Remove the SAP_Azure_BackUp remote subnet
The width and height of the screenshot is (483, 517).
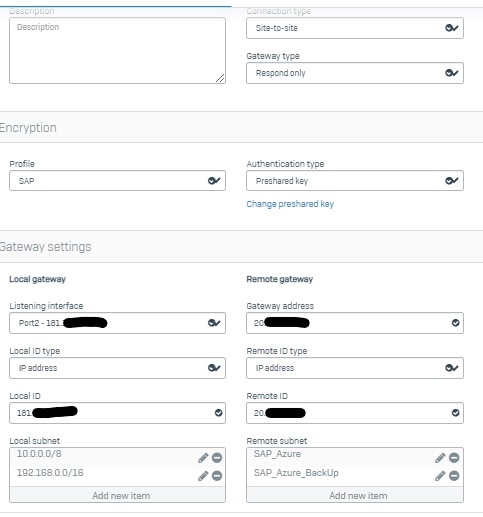[x=454, y=476]
